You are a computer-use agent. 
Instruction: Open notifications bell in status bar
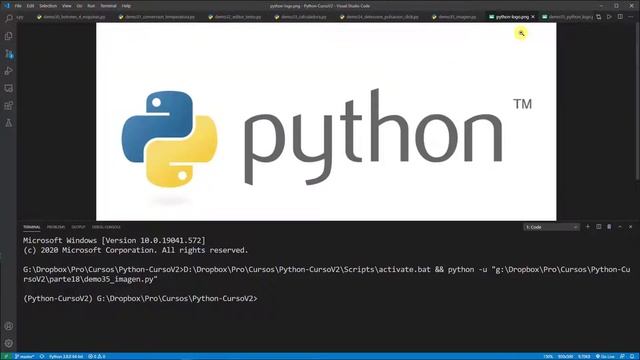point(632,356)
